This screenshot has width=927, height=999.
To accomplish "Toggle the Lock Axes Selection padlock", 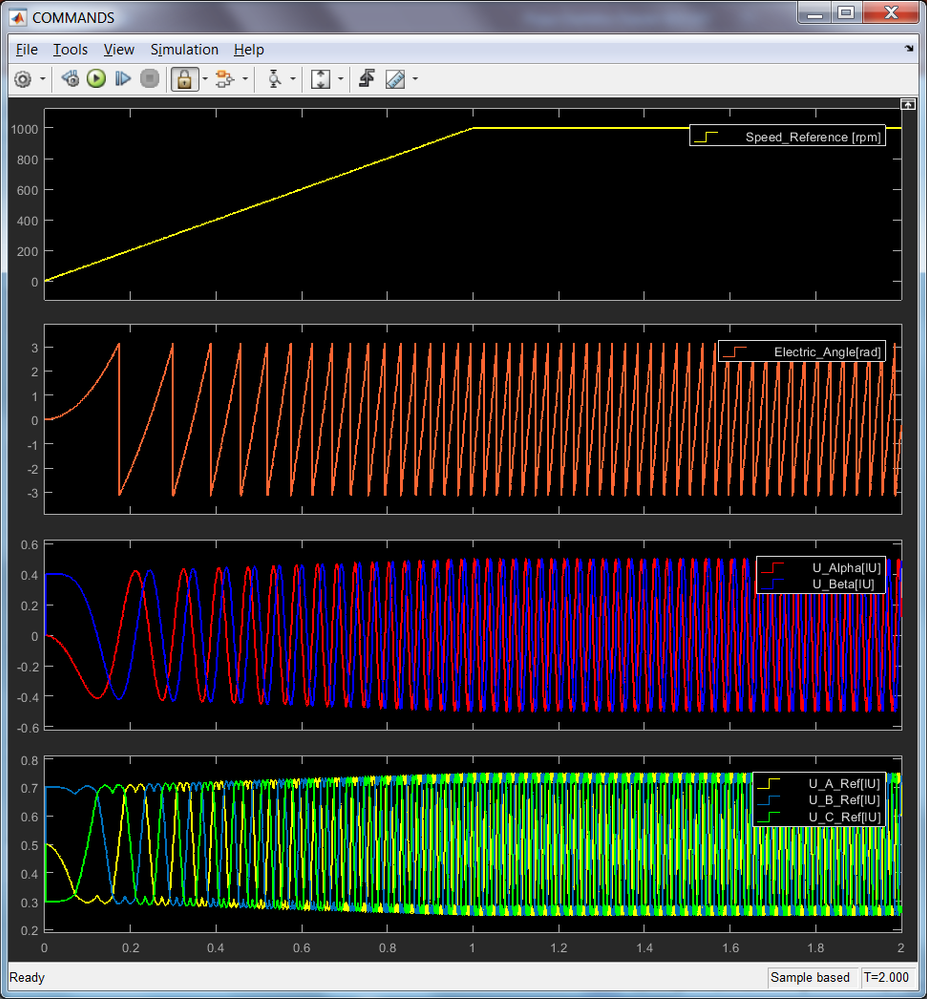I will (x=184, y=79).
